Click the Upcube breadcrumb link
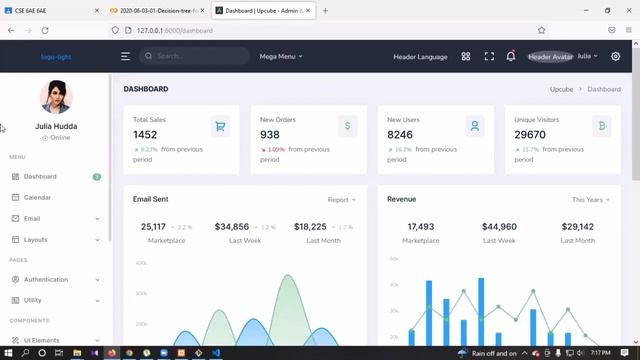This screenshot has height=360, width=640. (561, 89)
